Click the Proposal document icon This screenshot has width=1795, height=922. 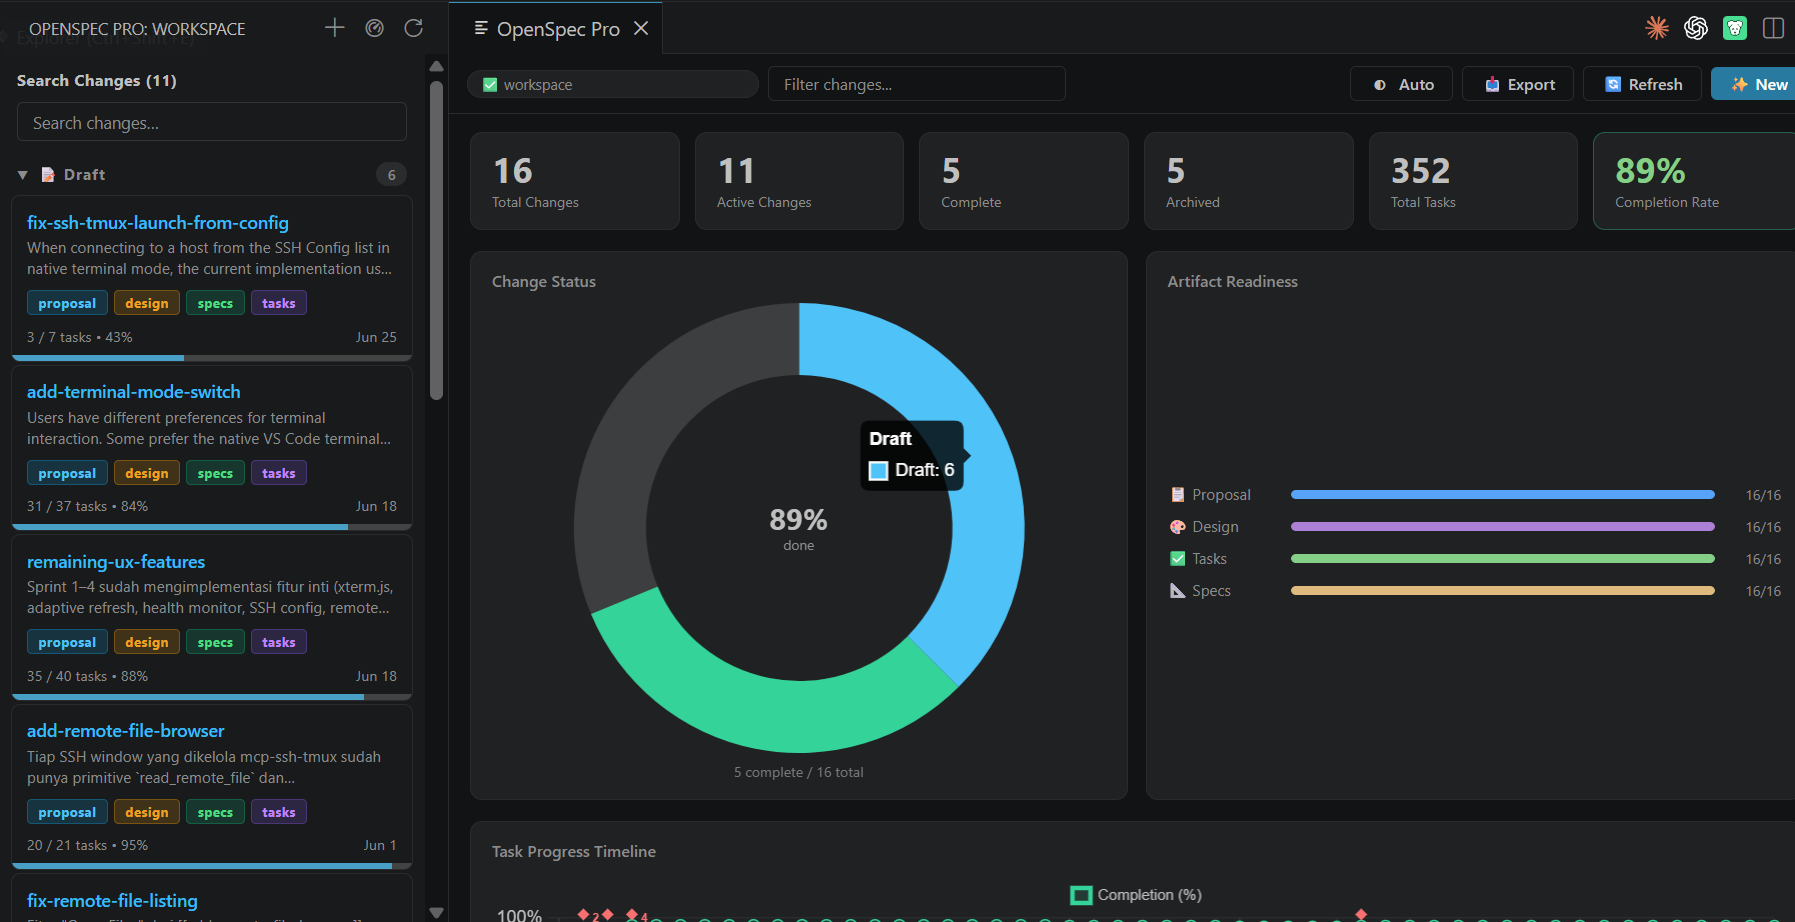(1178, 495)
